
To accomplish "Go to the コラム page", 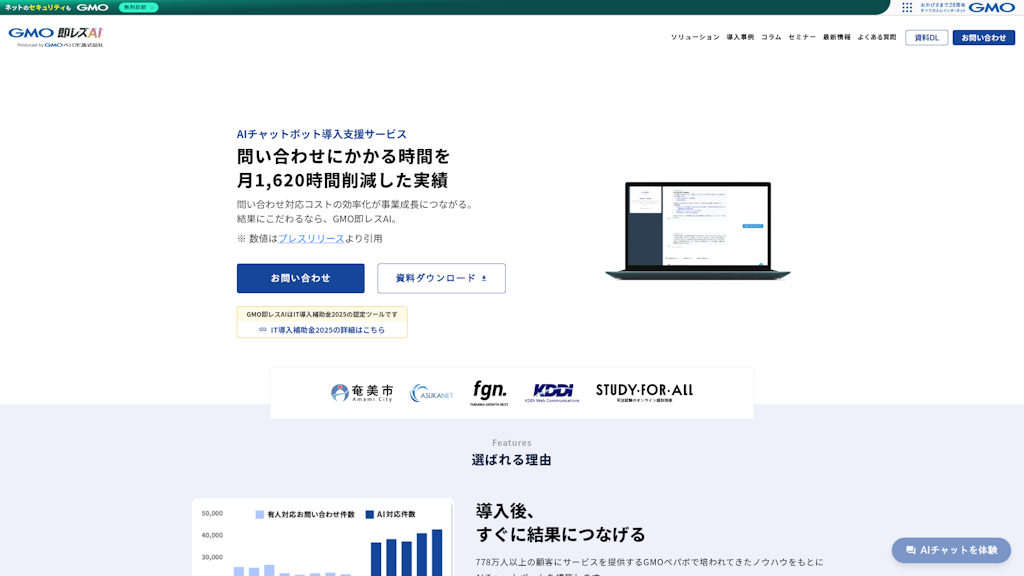I will pos(771,38).
